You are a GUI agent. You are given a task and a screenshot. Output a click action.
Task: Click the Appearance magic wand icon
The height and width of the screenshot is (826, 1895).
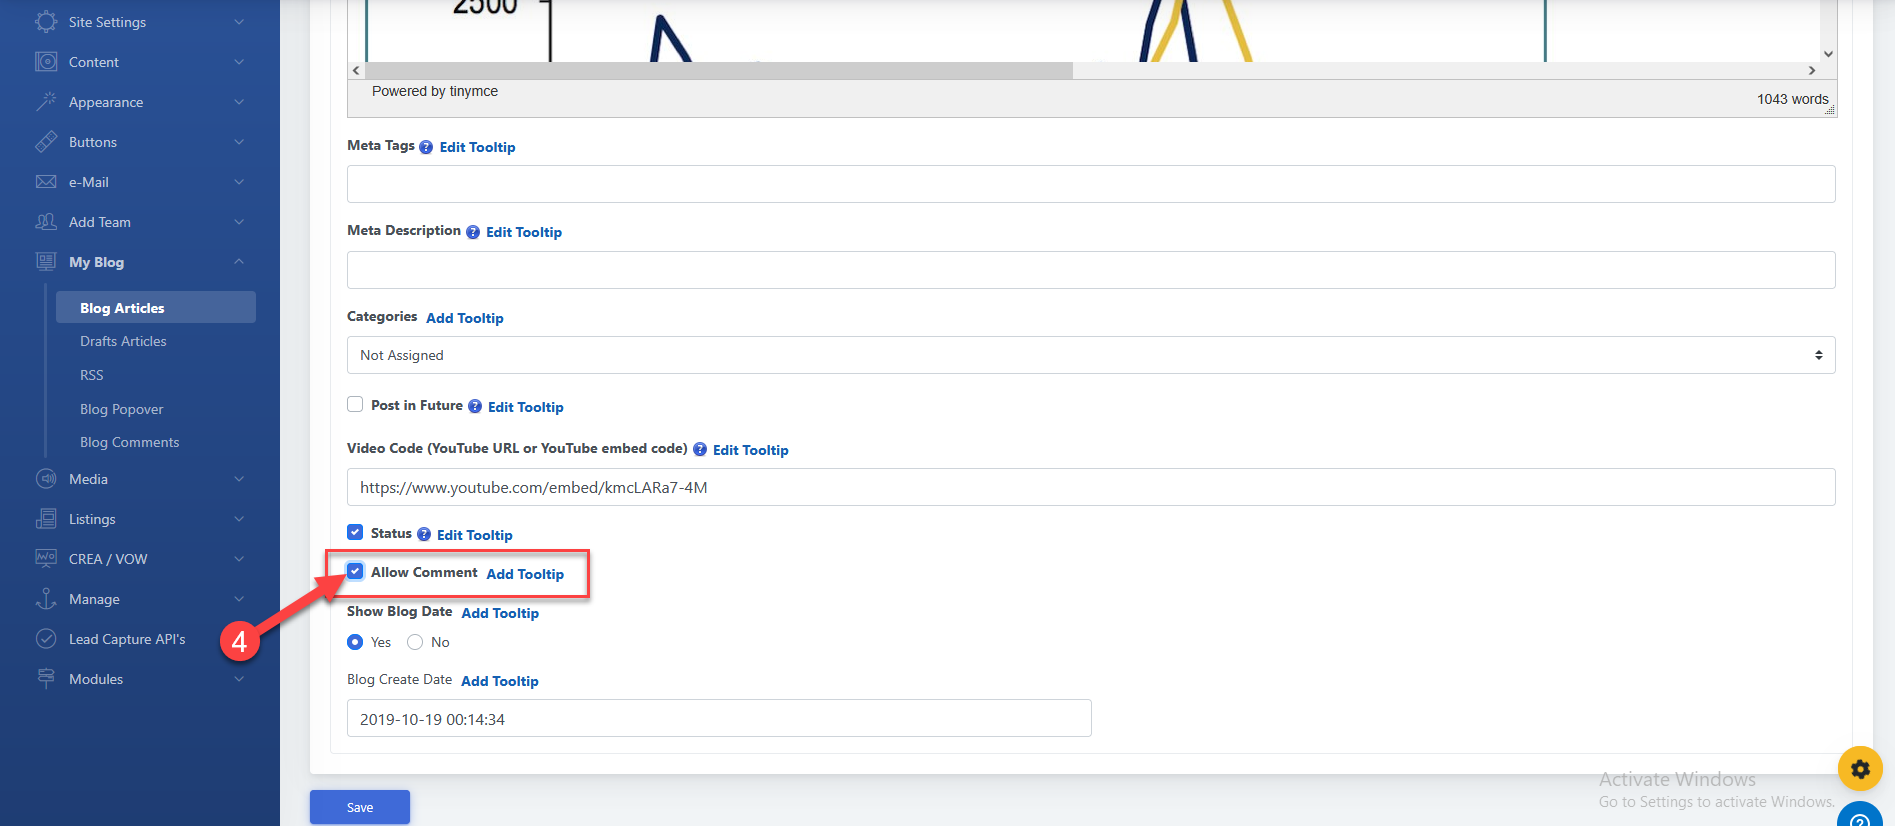click(46, 102)
